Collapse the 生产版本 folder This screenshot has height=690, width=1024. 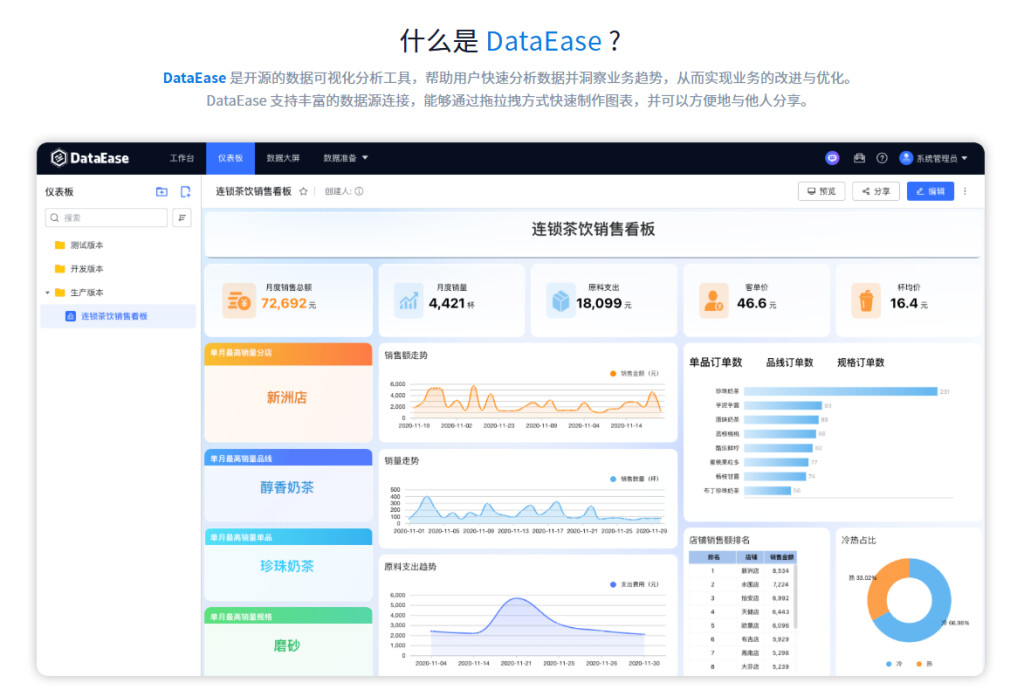click(x=48, y=292)
